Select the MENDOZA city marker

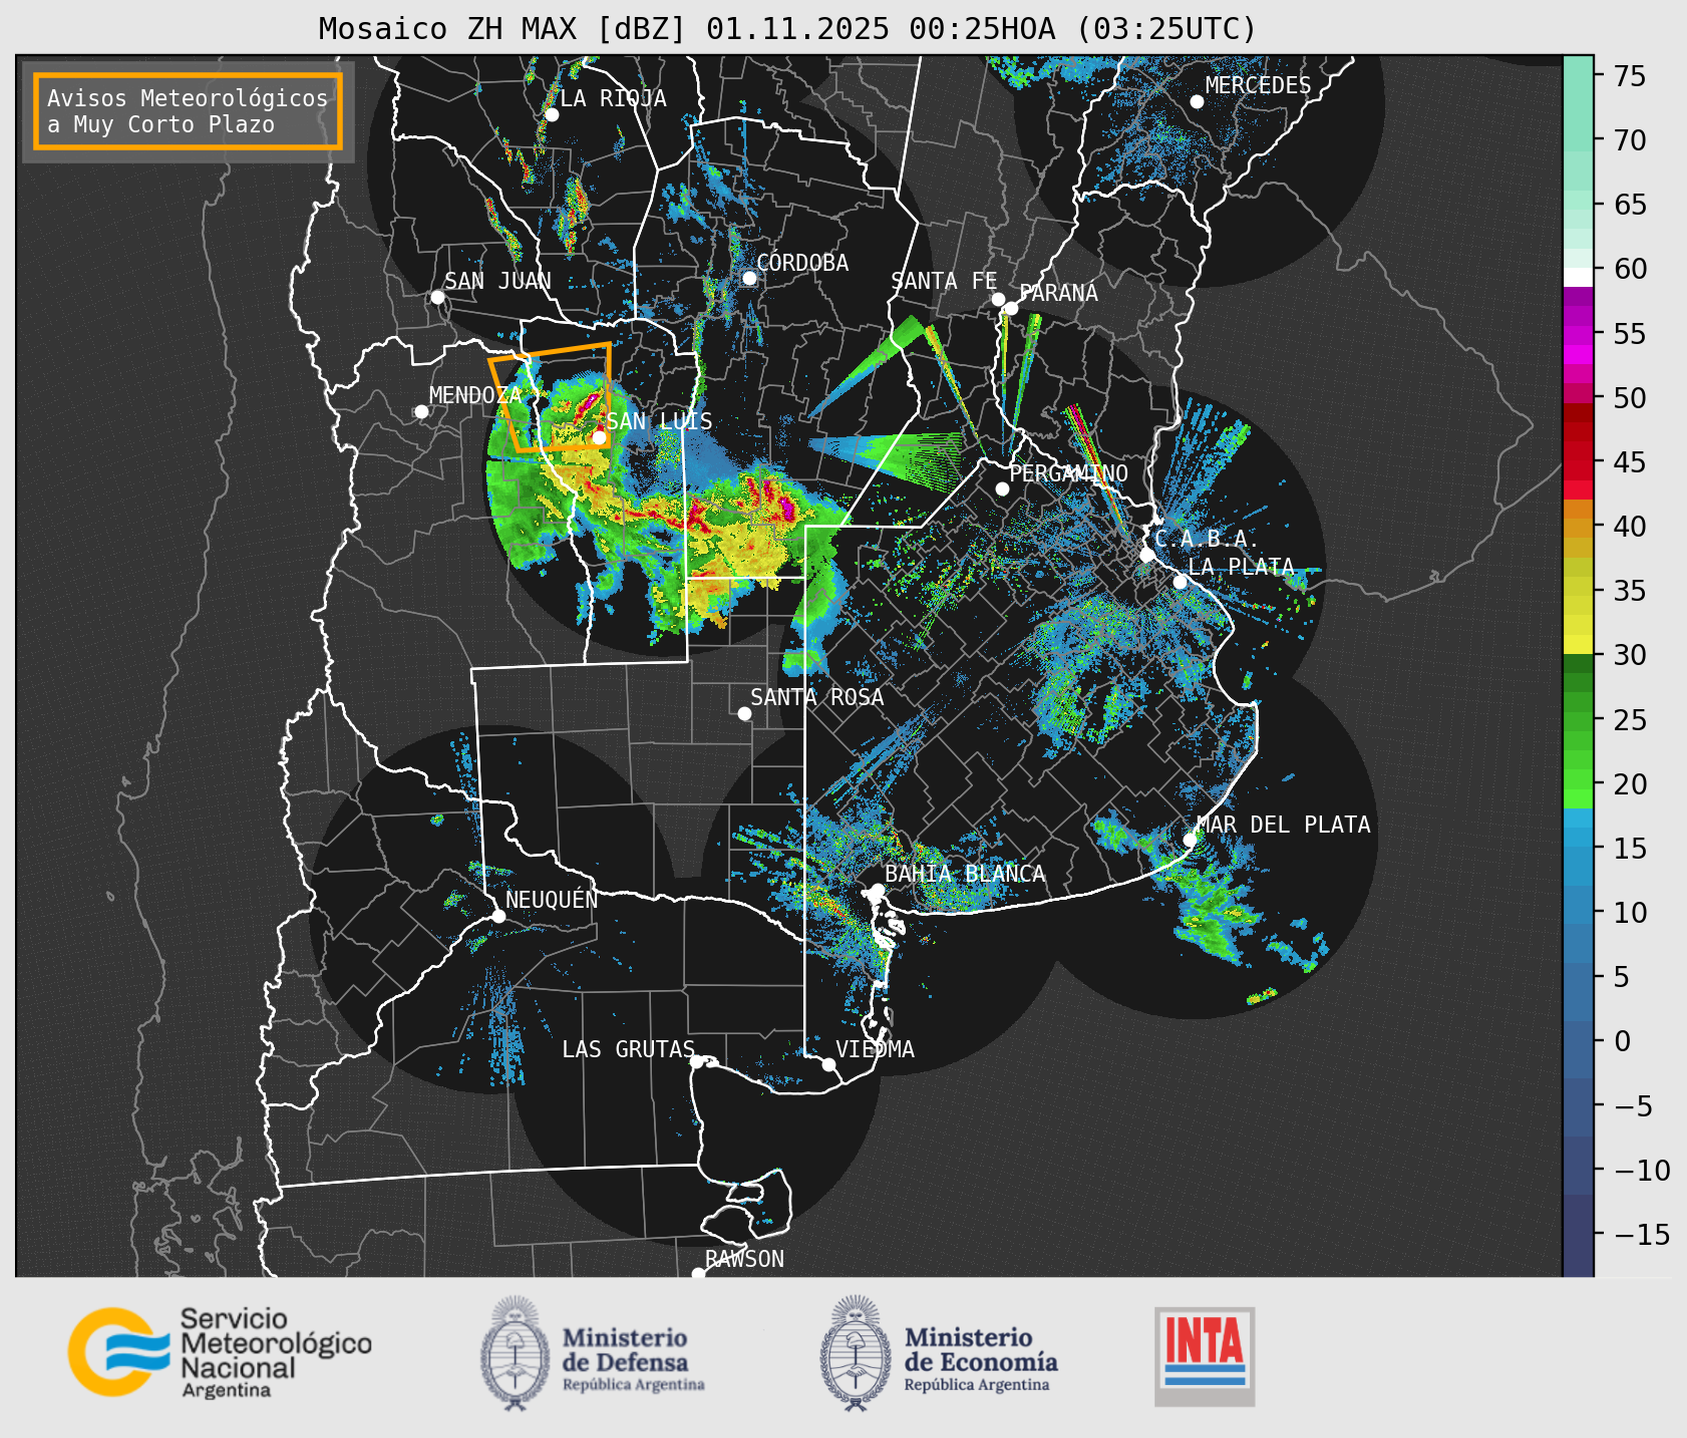(x=421, y=412)
